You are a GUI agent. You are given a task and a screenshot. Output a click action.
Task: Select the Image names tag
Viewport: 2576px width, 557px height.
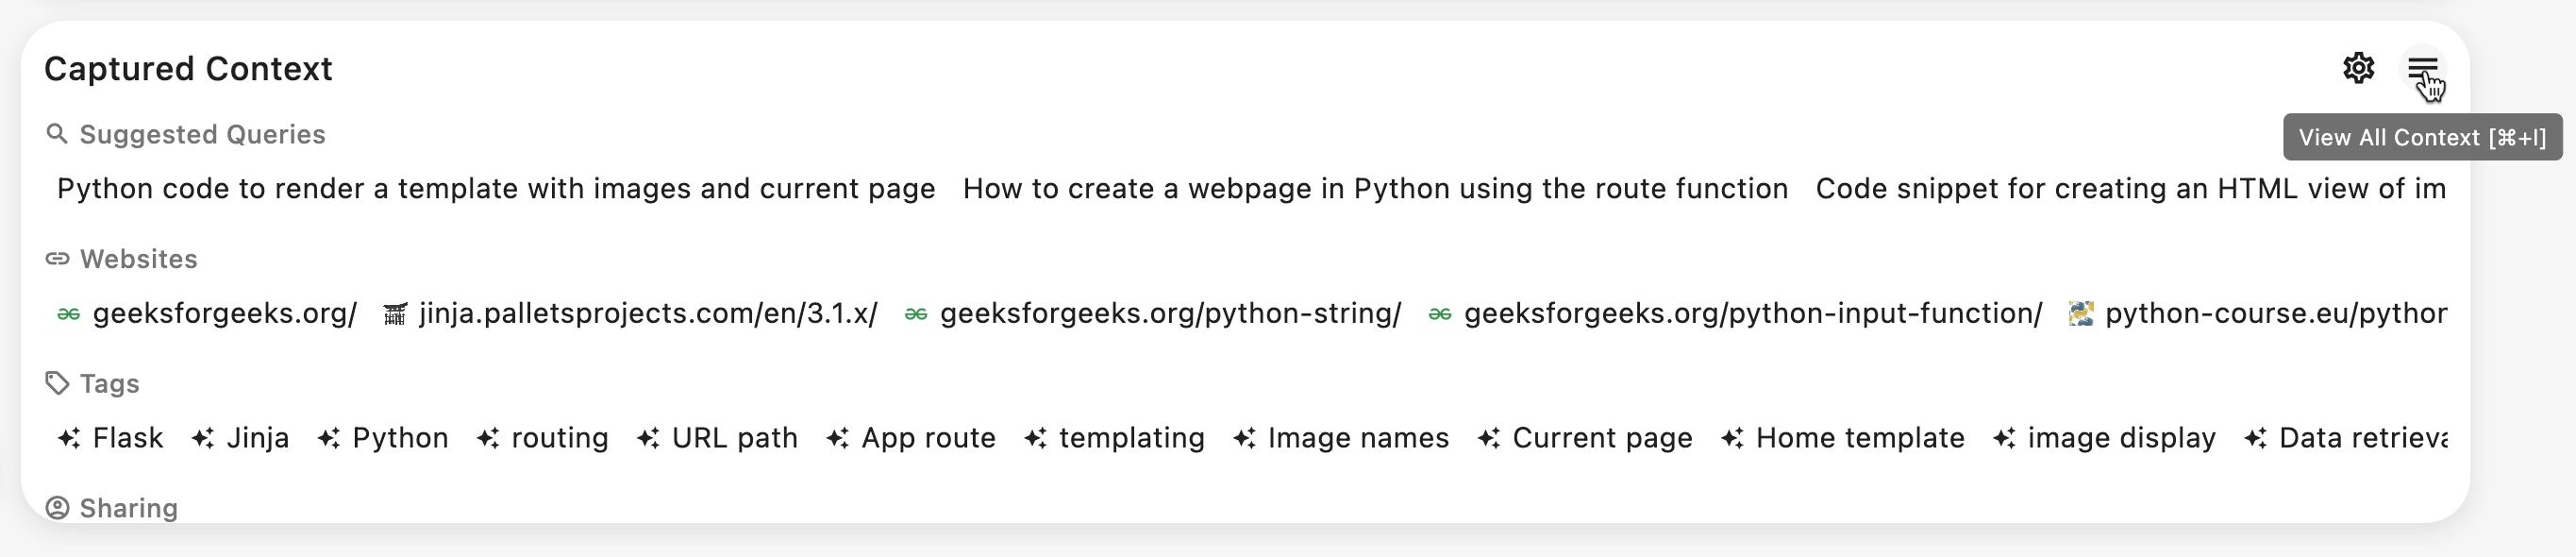[x=1341, y=438]
